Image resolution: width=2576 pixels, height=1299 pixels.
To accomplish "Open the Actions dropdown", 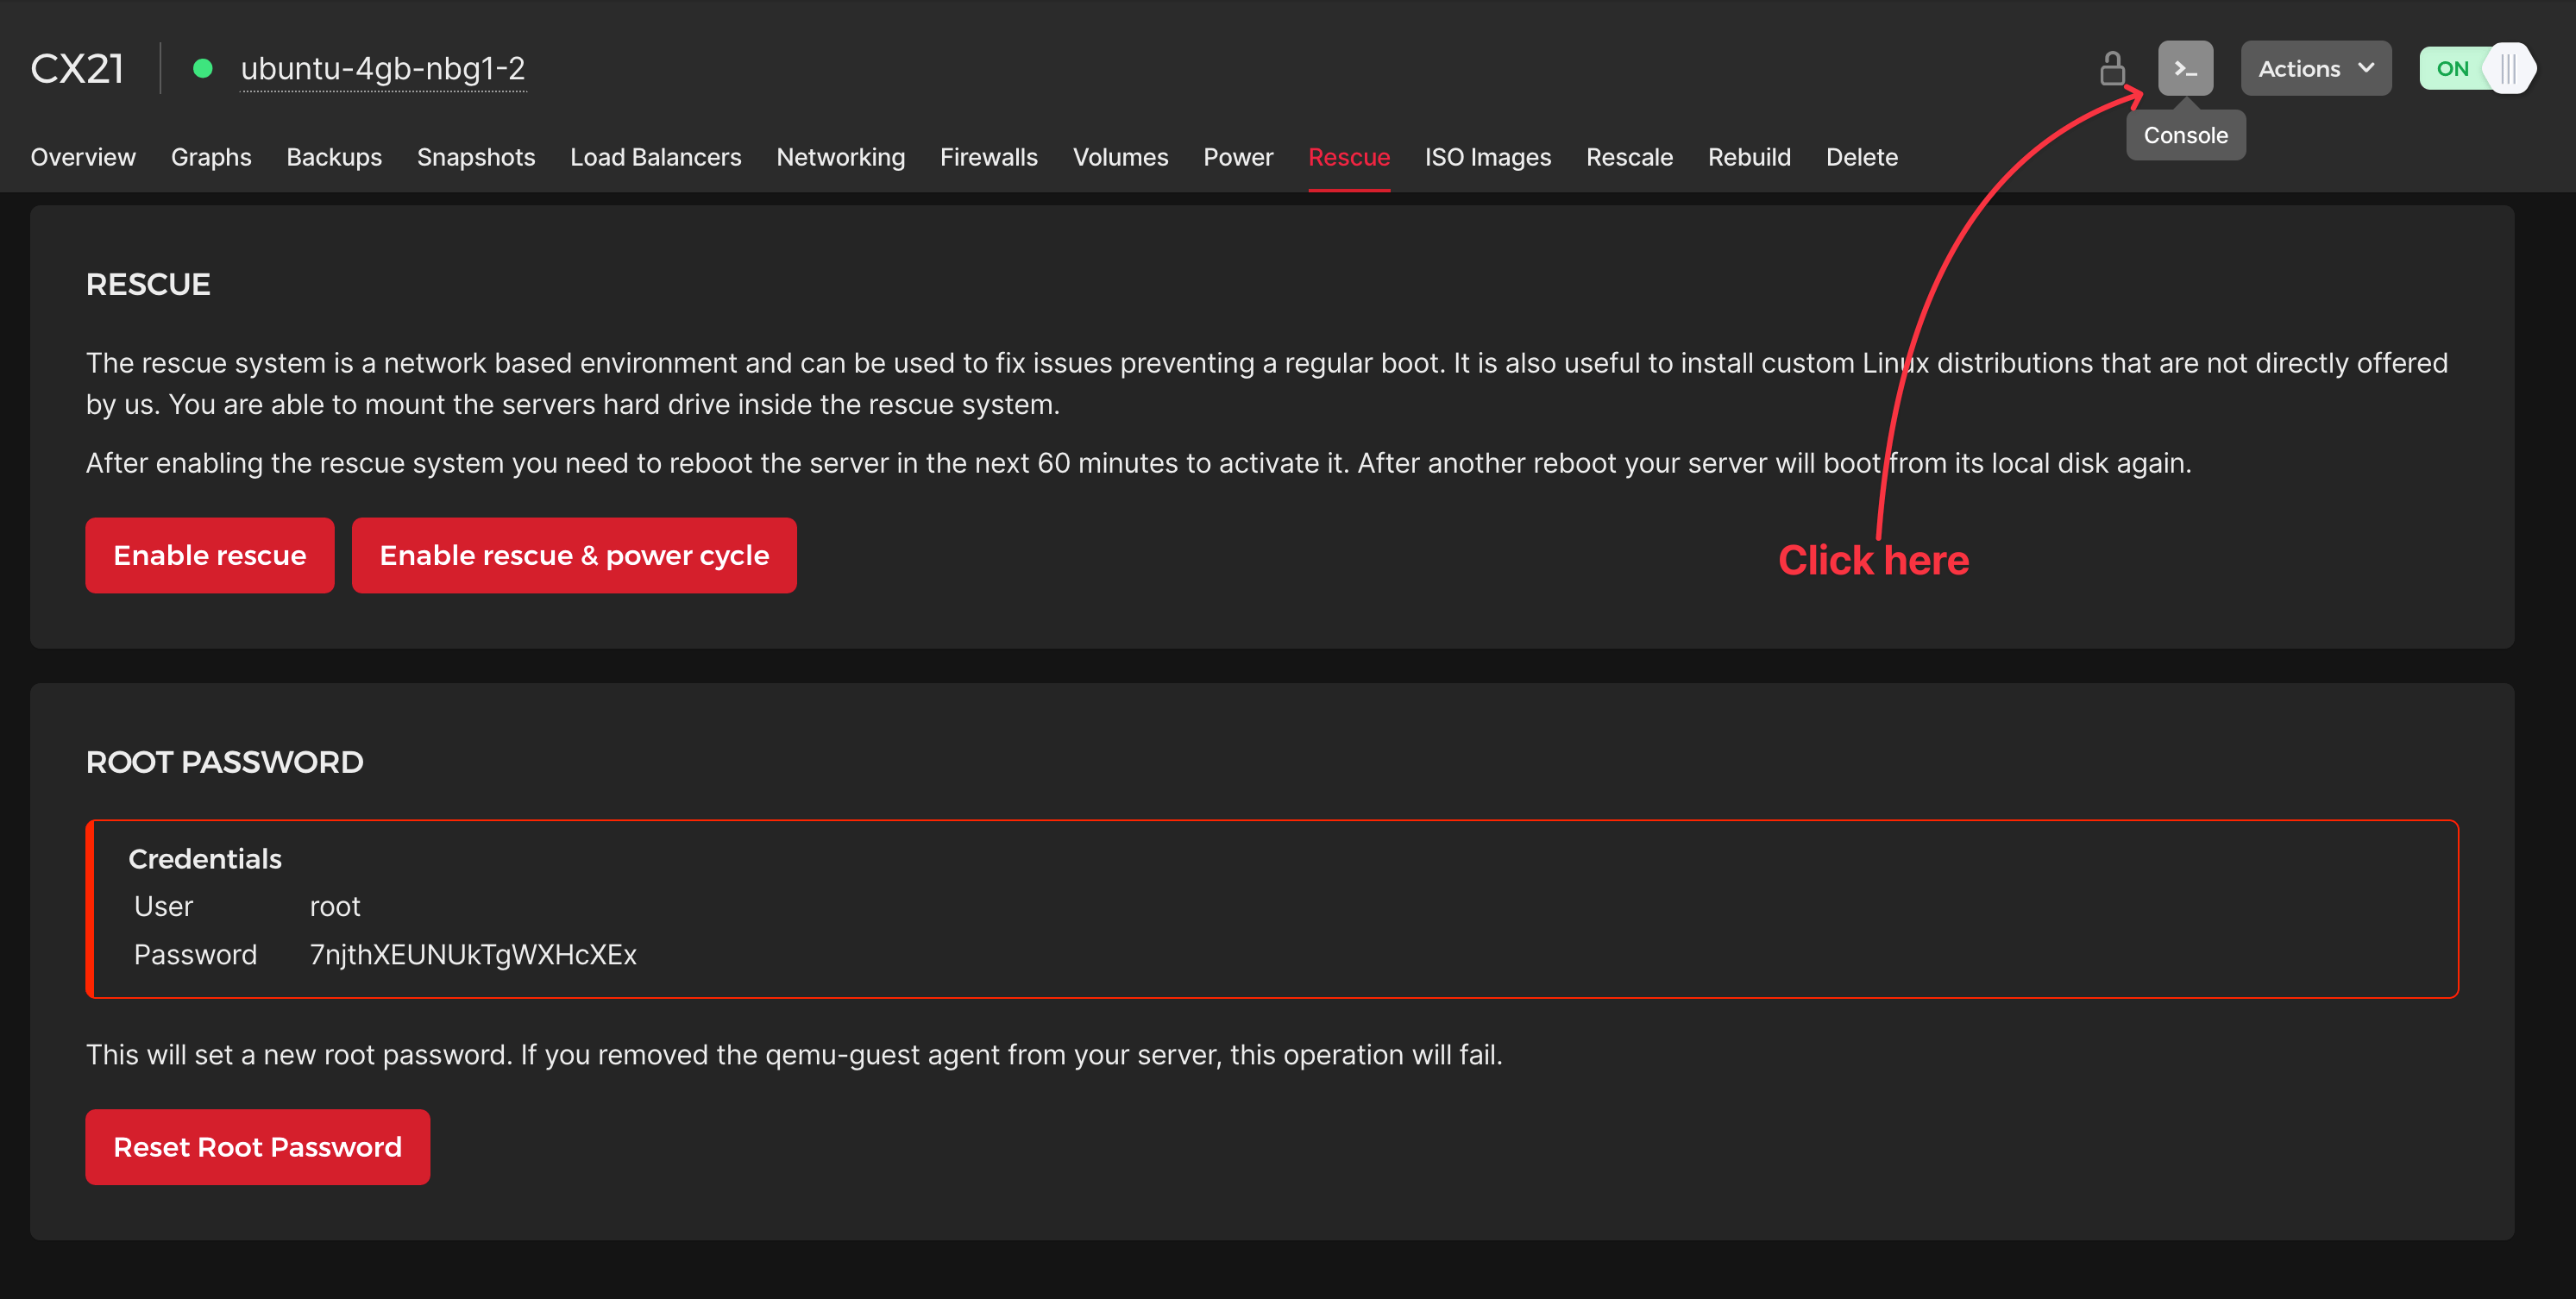I will coord(2315,68).
